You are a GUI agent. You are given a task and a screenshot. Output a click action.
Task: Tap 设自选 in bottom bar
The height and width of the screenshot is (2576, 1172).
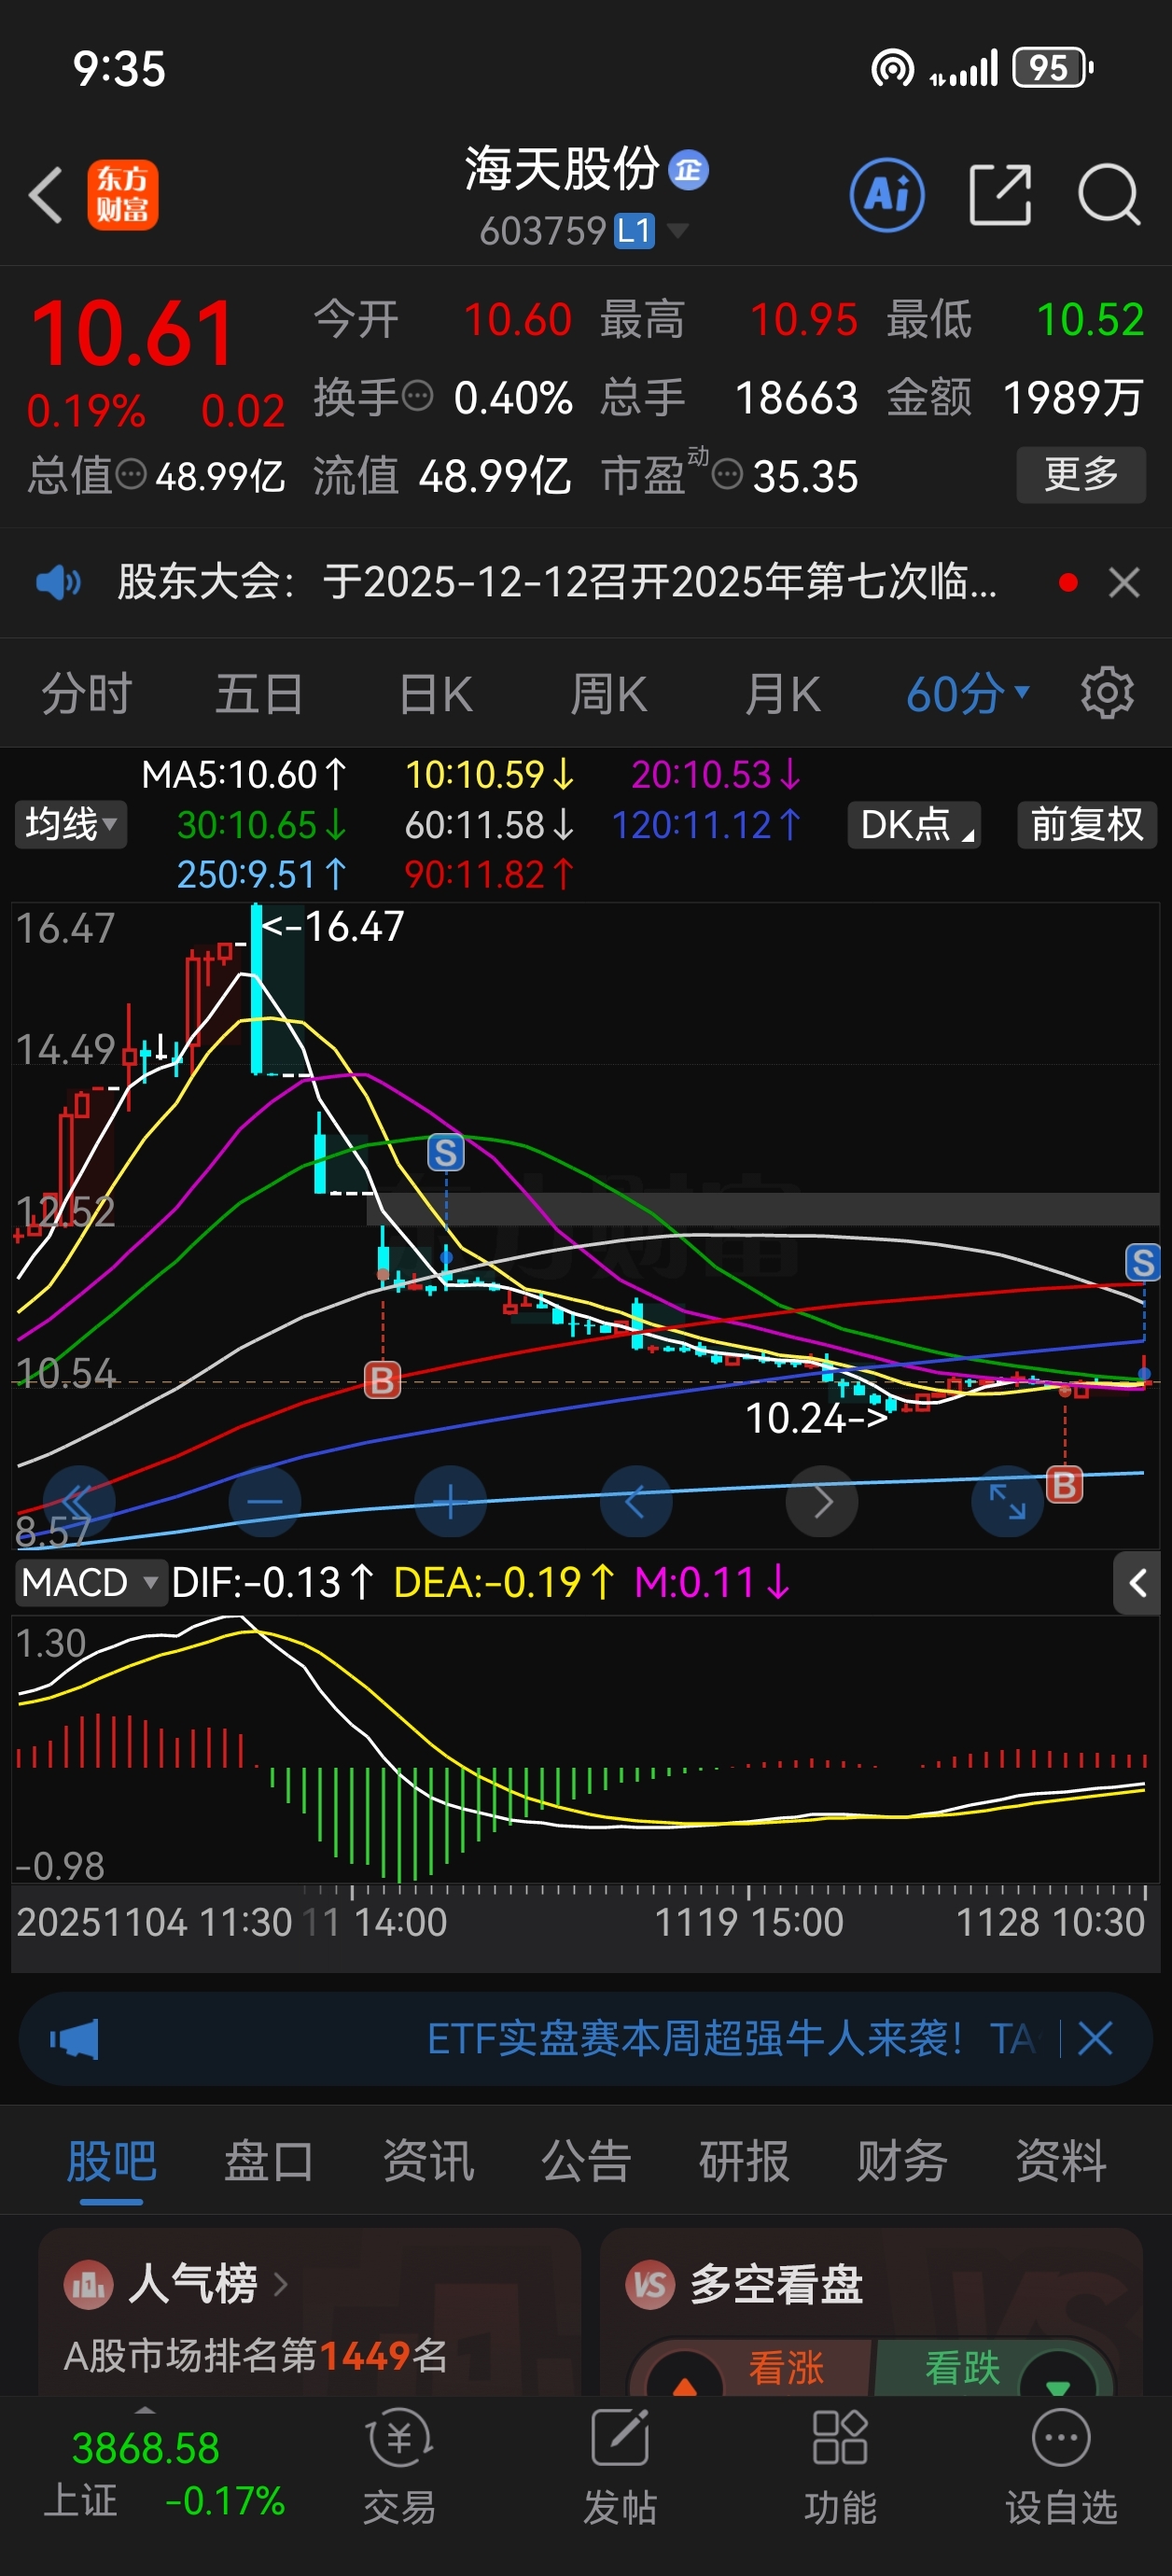(x=1061, y=2465)
